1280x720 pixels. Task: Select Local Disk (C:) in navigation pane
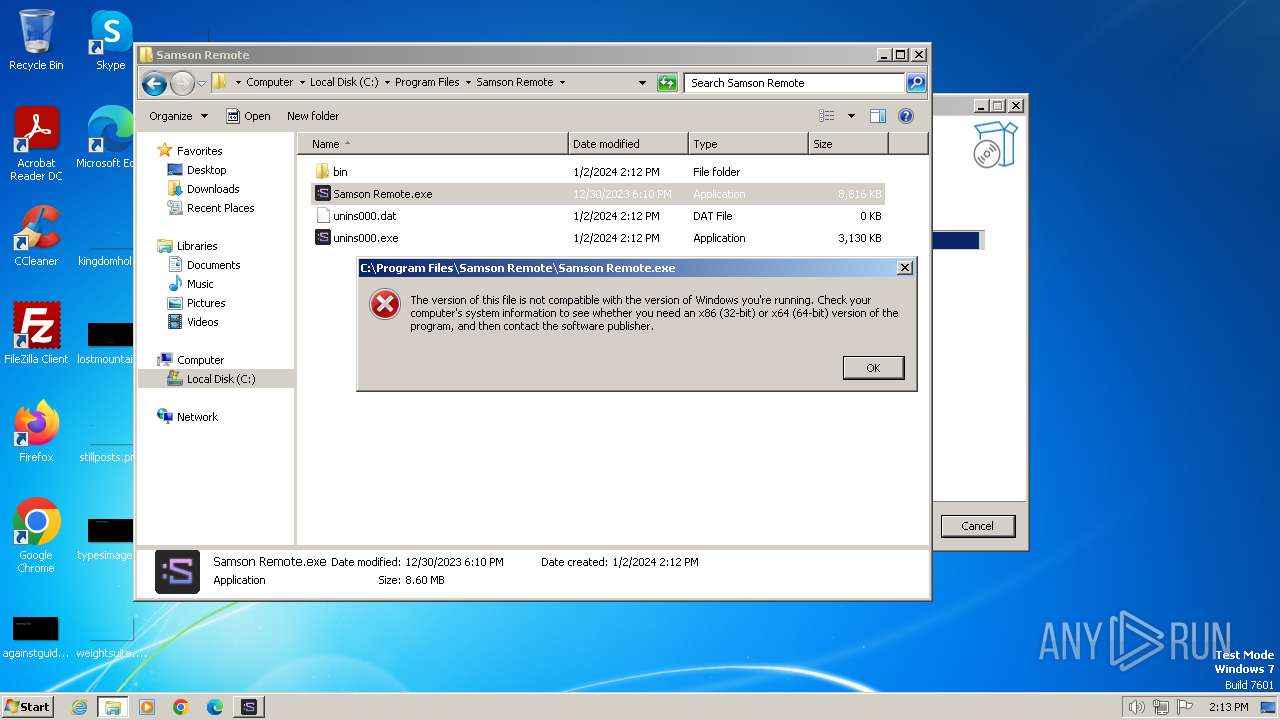(x=216, y=379)
